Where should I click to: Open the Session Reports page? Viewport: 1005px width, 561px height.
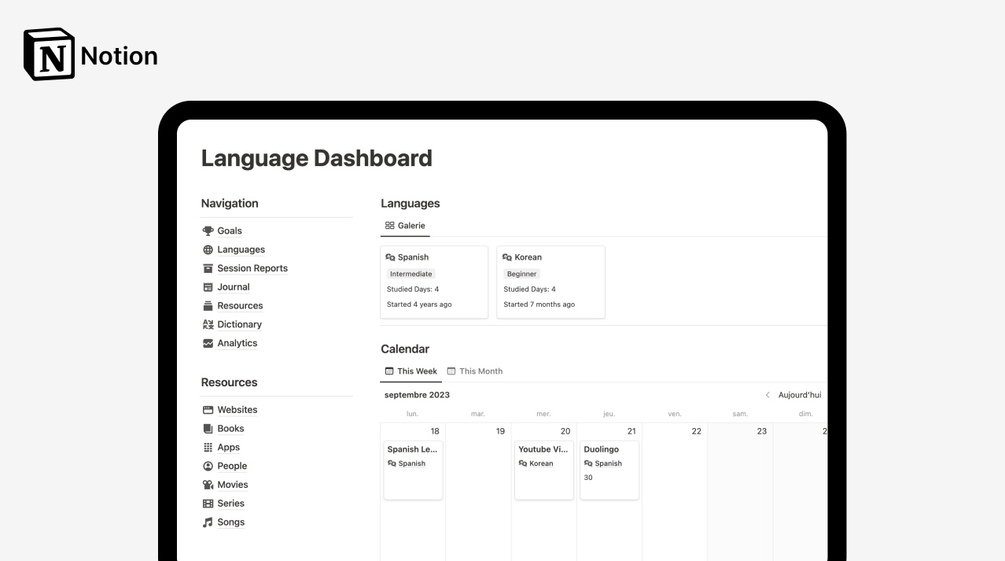tap(253, 268)
